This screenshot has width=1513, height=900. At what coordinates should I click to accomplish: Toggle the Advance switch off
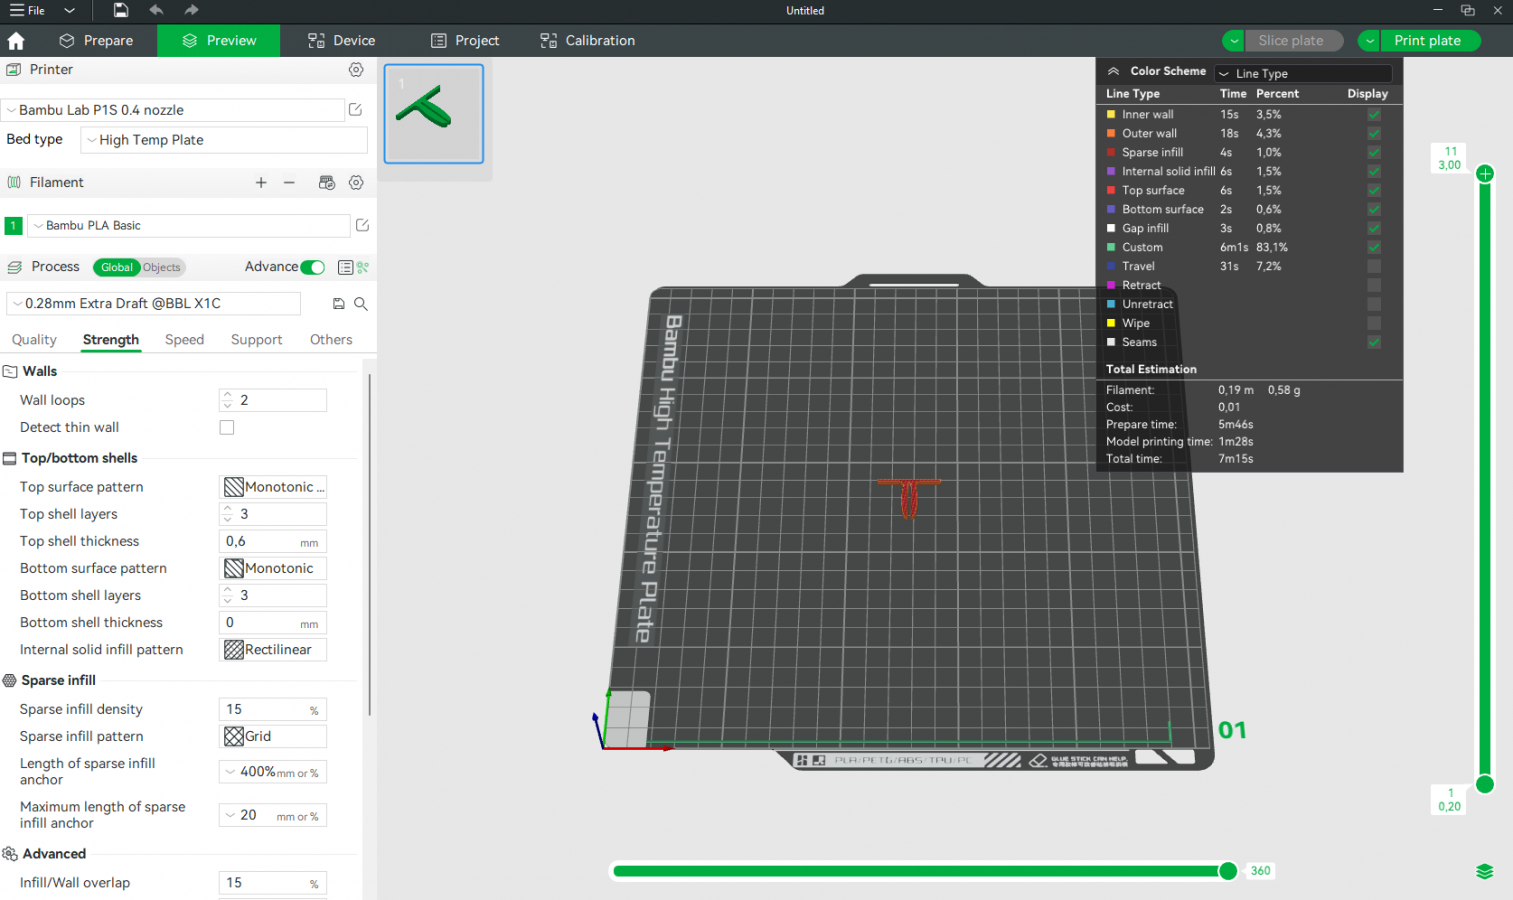(x=312, y=267)
